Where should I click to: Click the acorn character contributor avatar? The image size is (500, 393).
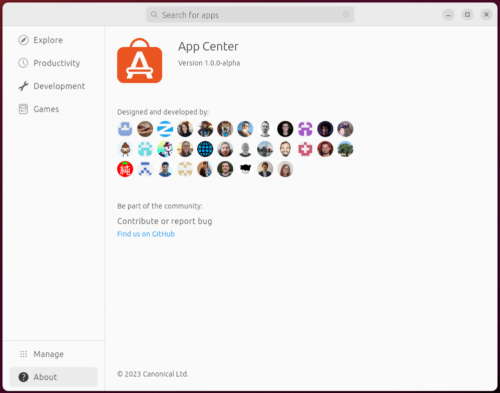pyautogui.click(x=125, y=149)
